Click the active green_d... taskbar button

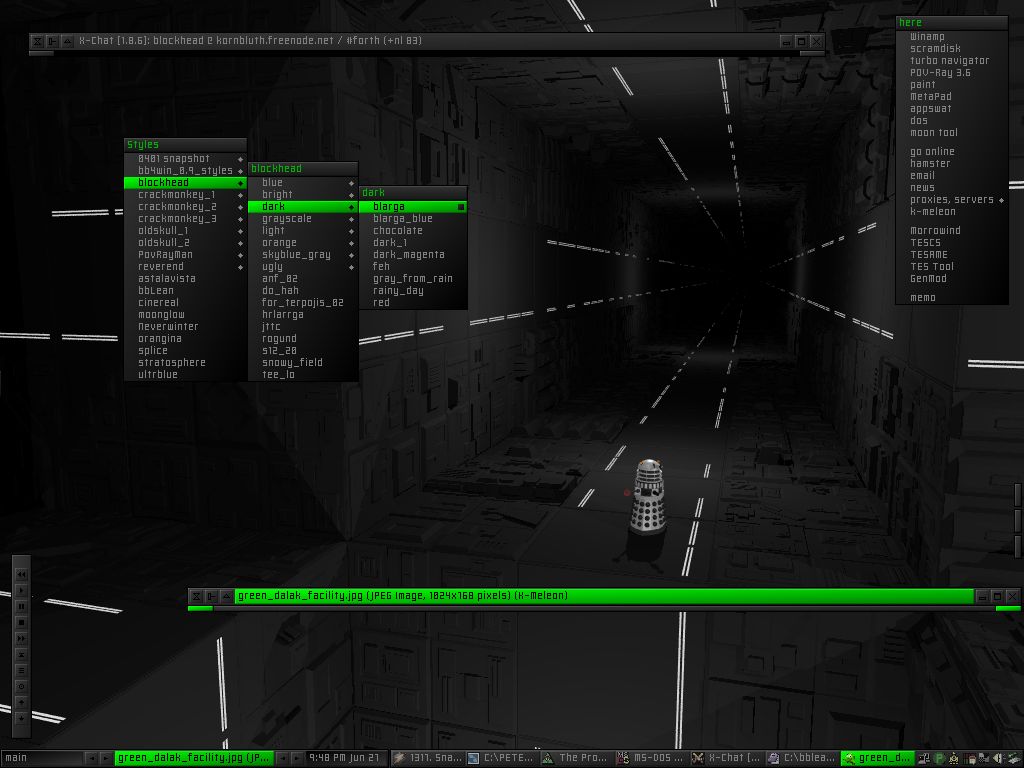coord(877,758)
